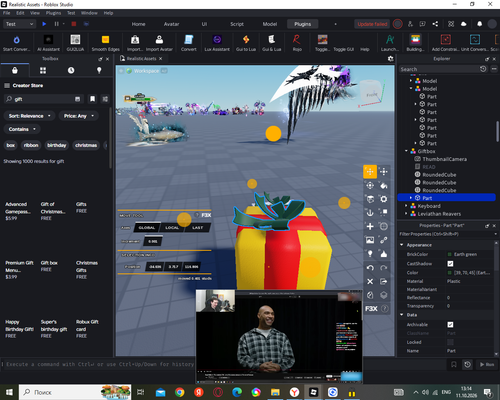This screenshot has height=400, width=500.
Task: Click the F3X redo arrow
Action: [x=384, y=268]
